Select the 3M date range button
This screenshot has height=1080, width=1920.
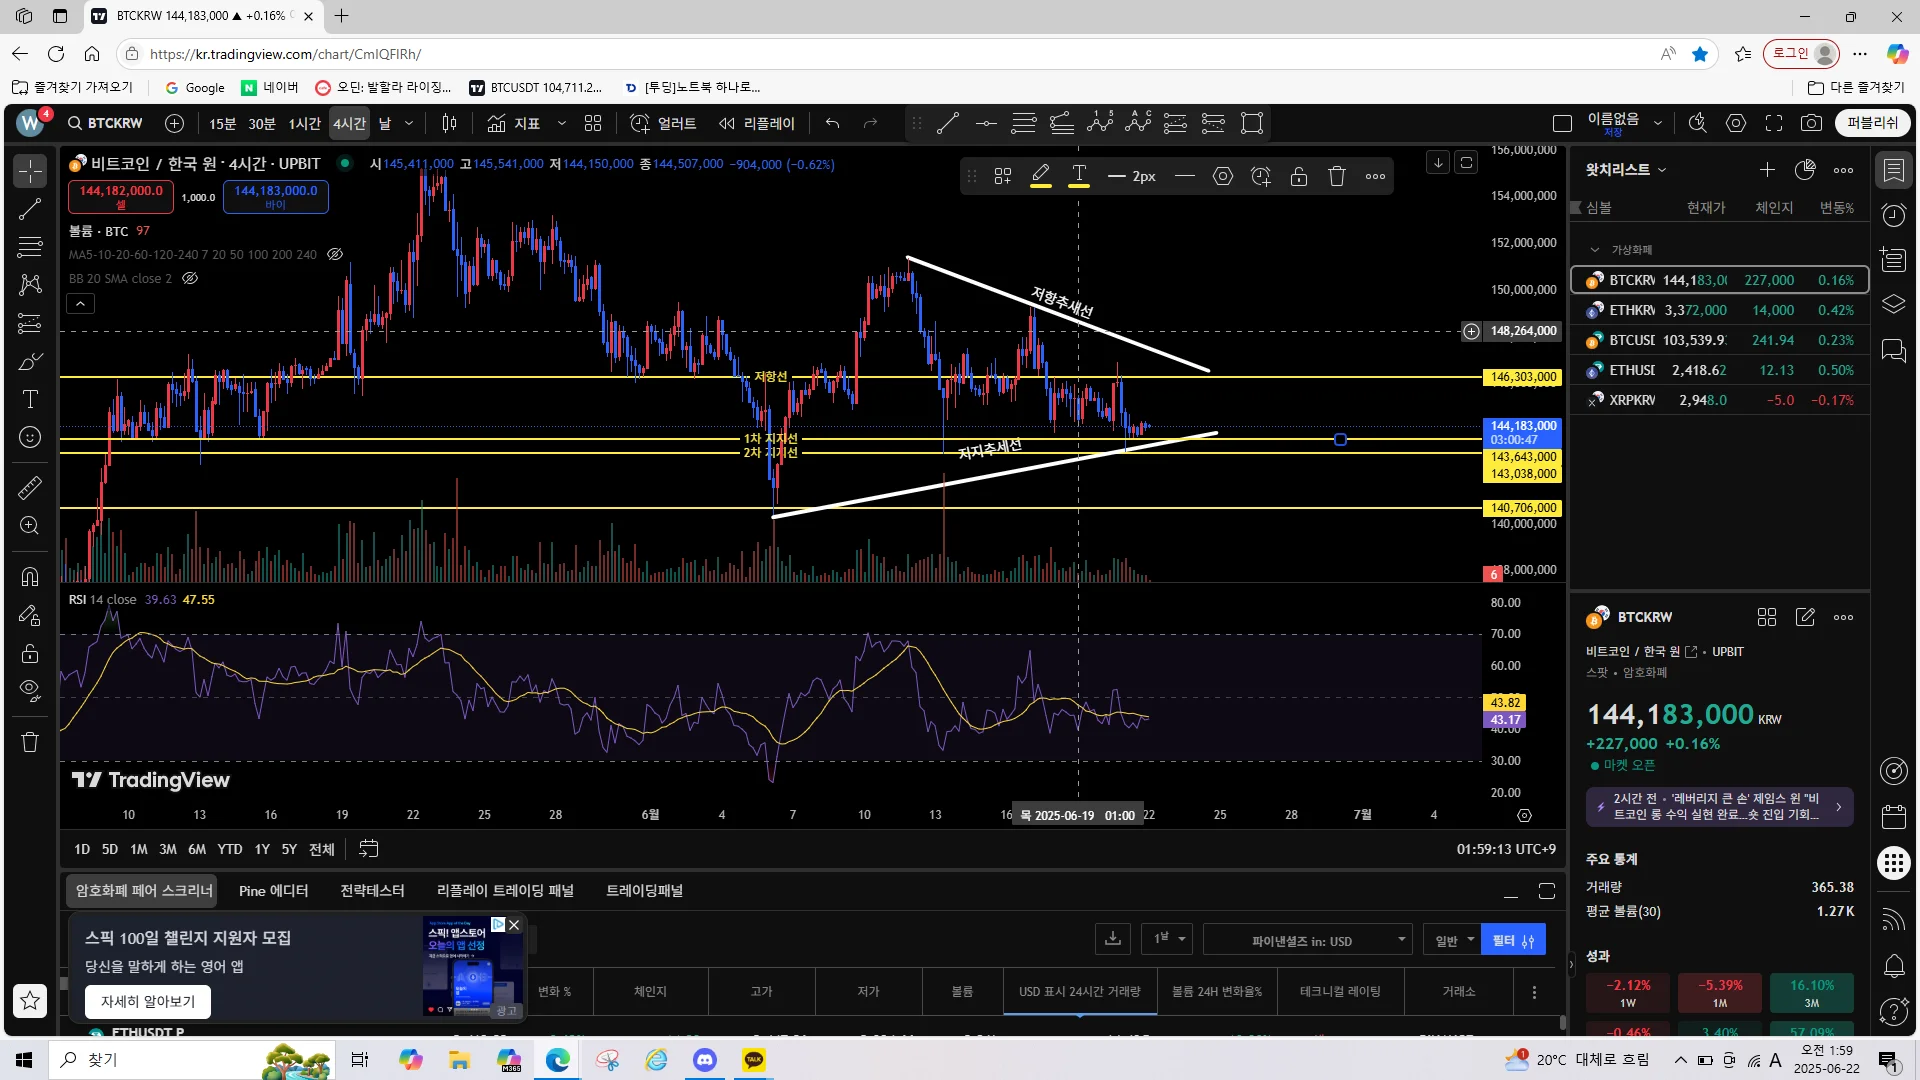point(168,849)
